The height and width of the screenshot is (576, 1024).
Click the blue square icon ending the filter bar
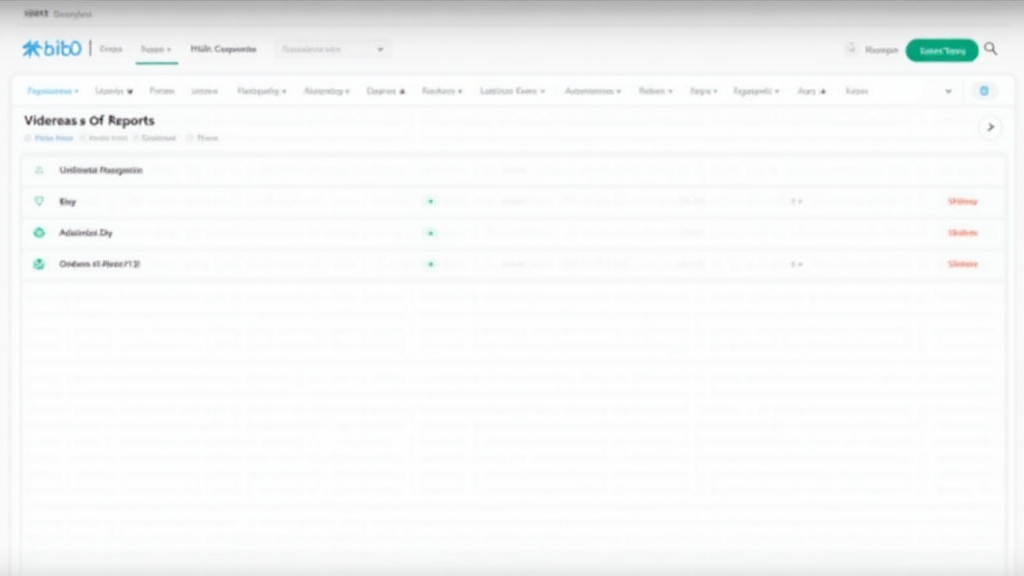(x=983, y=91)
